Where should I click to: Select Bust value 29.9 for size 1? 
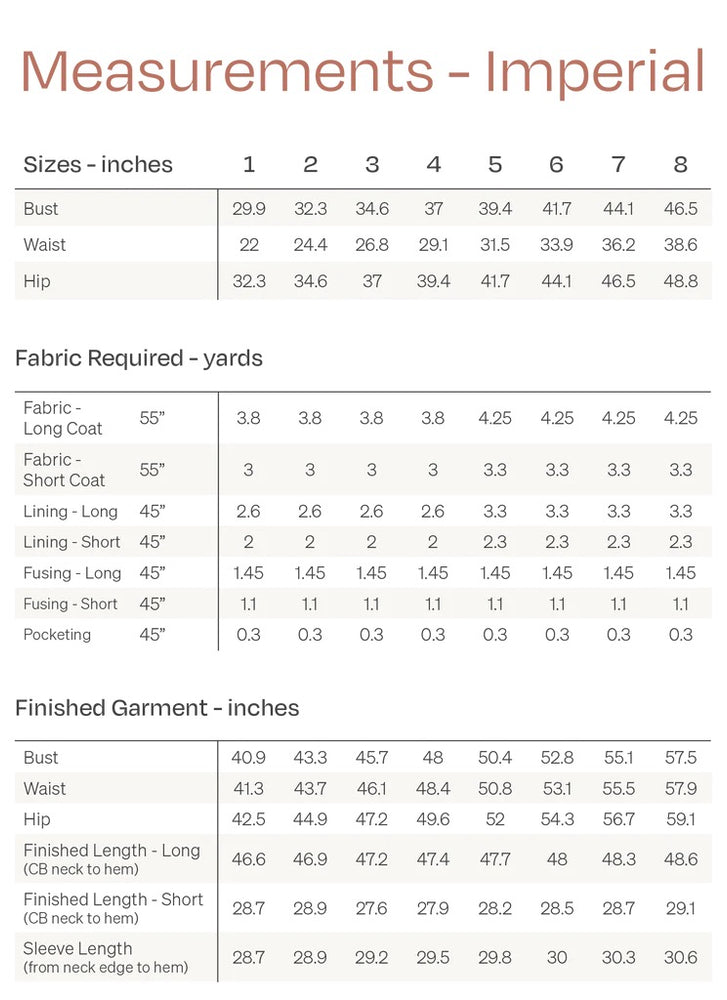249,209
